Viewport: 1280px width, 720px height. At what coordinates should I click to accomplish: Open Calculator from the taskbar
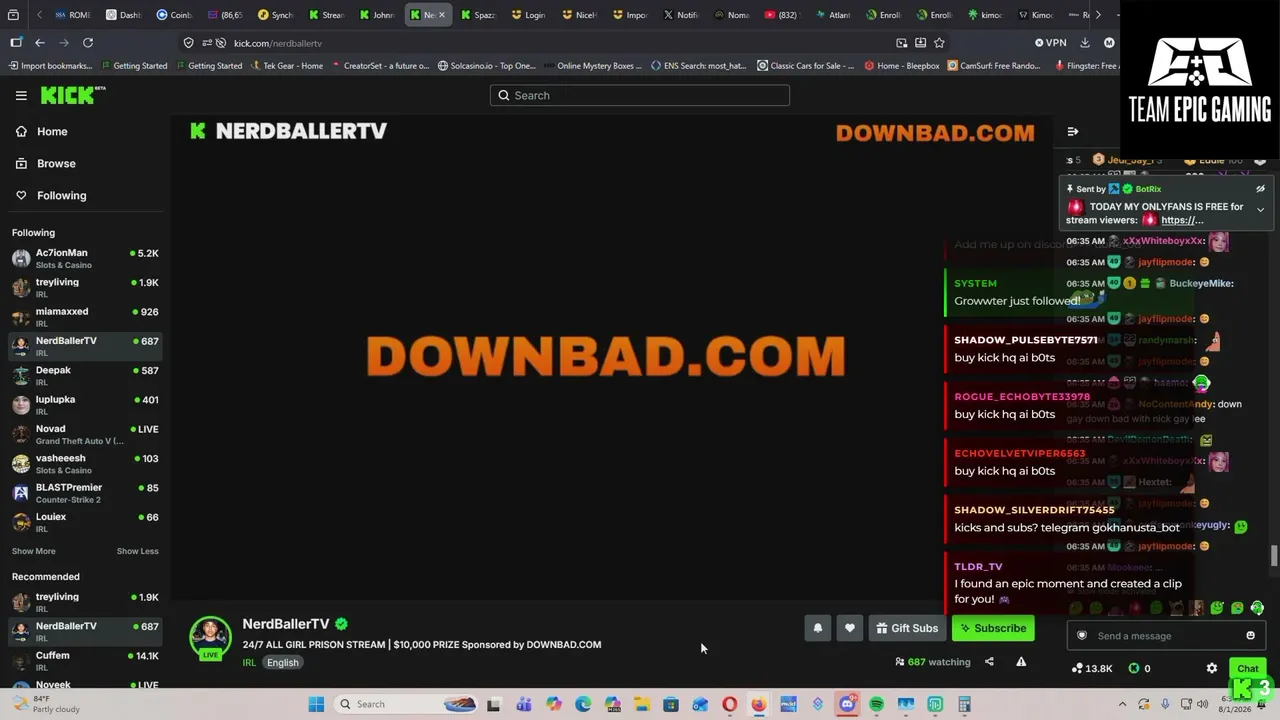point(964,704)
